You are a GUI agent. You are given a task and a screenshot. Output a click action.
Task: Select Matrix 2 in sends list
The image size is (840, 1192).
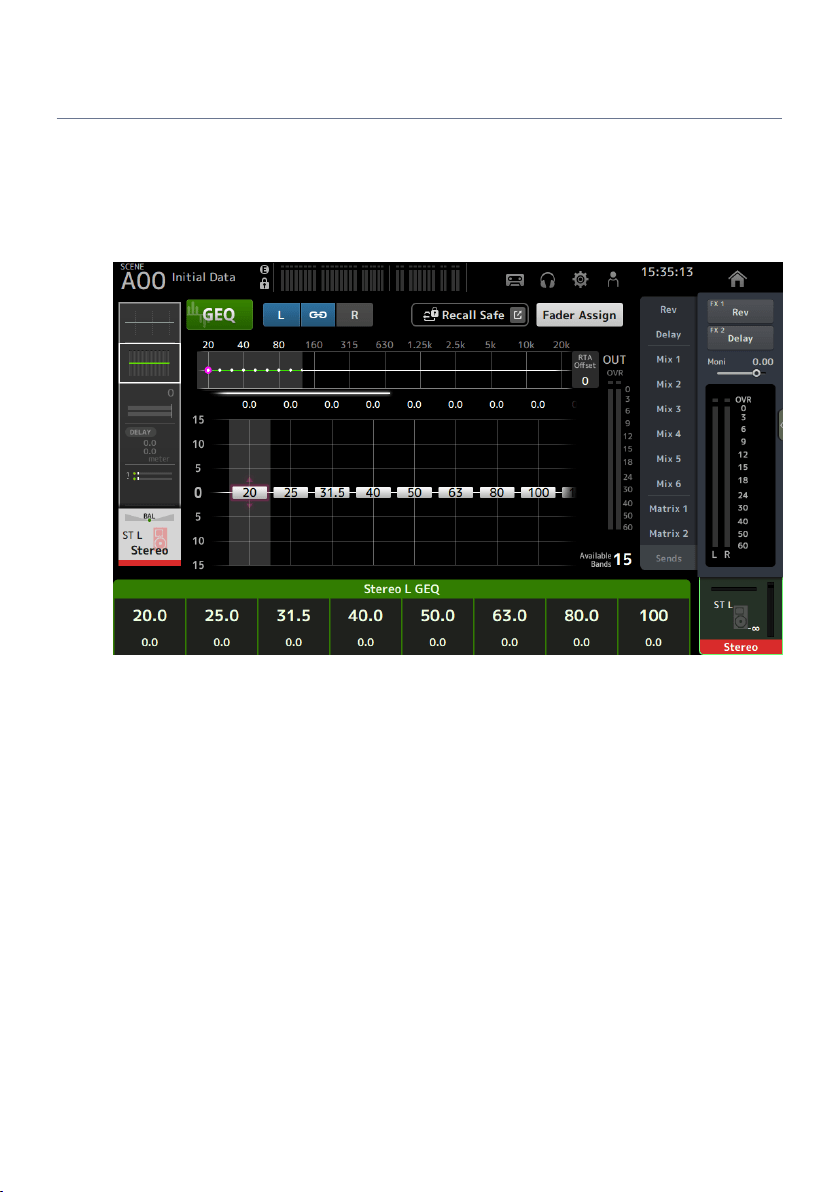coord(668,534)
